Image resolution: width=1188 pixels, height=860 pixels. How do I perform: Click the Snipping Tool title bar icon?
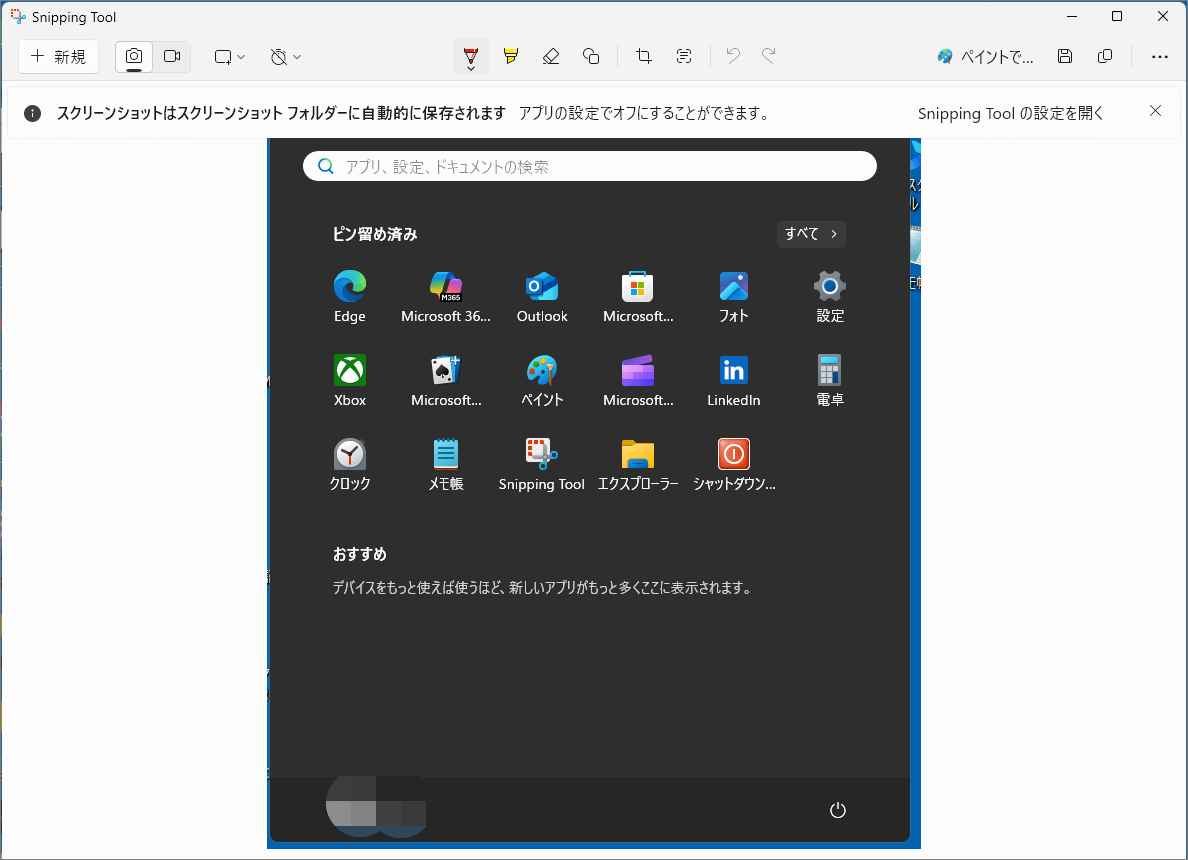[x=17, y=17]
